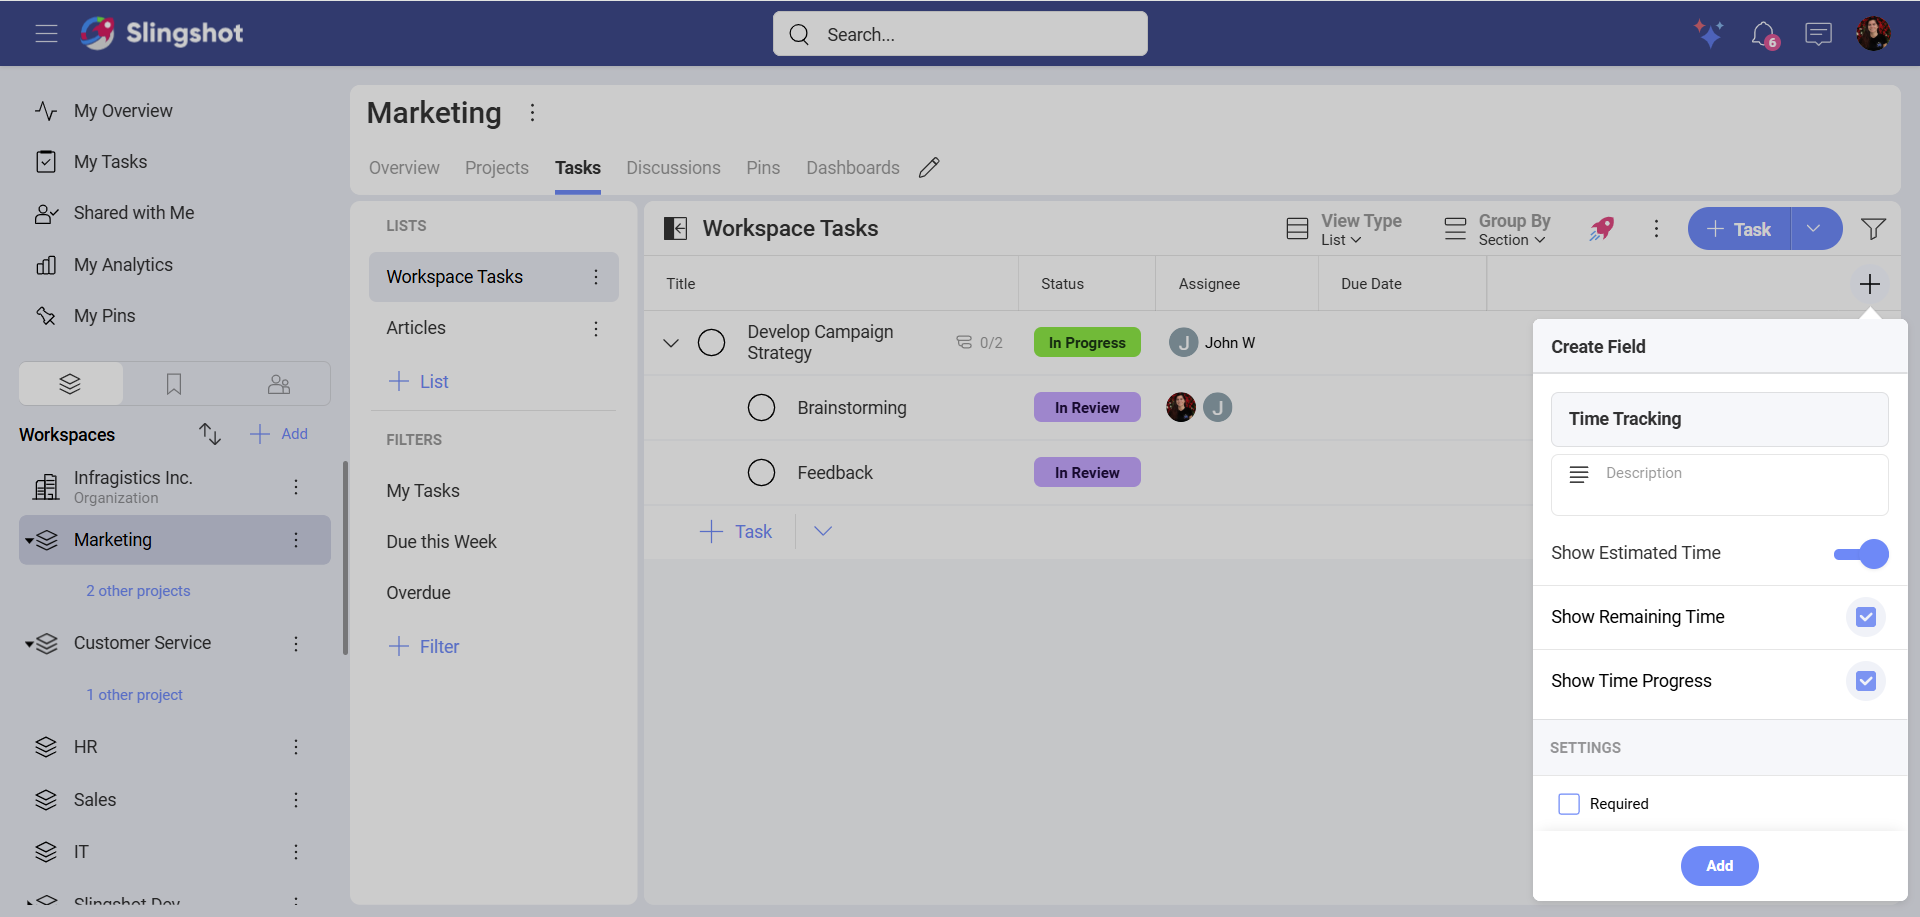
Task: Open the chat messages icon
Action: (x=1818, y=34)
